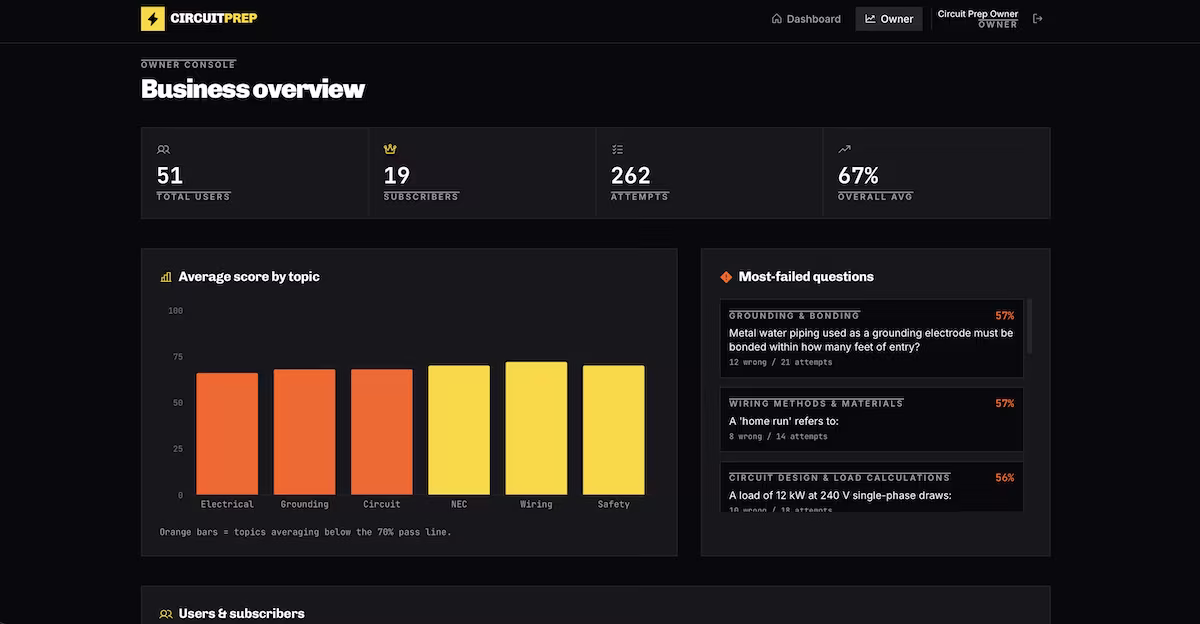Open the 'home run' refers to question
Viewport: 1200px width, 624px height.
[x=871, y=419]
